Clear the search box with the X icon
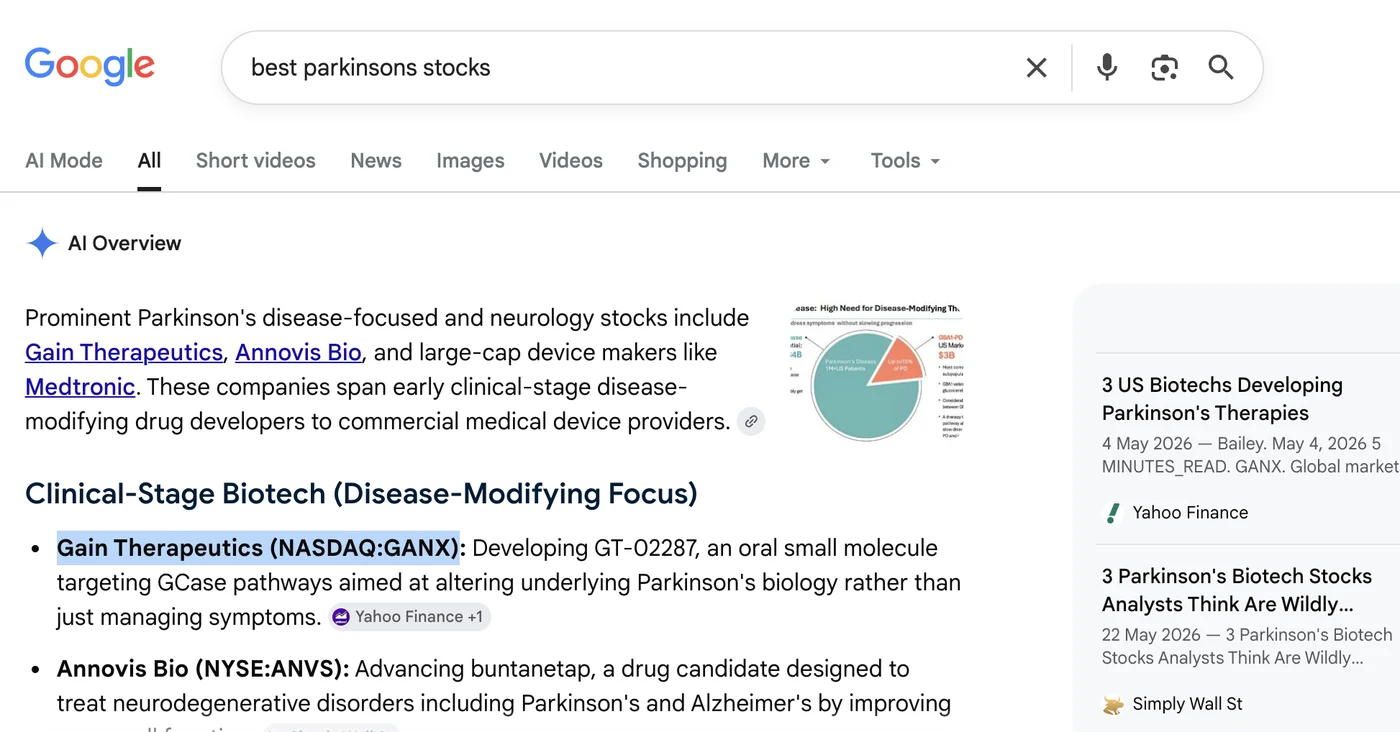Screen dimensions: 1400x732 pos(1037,67)
